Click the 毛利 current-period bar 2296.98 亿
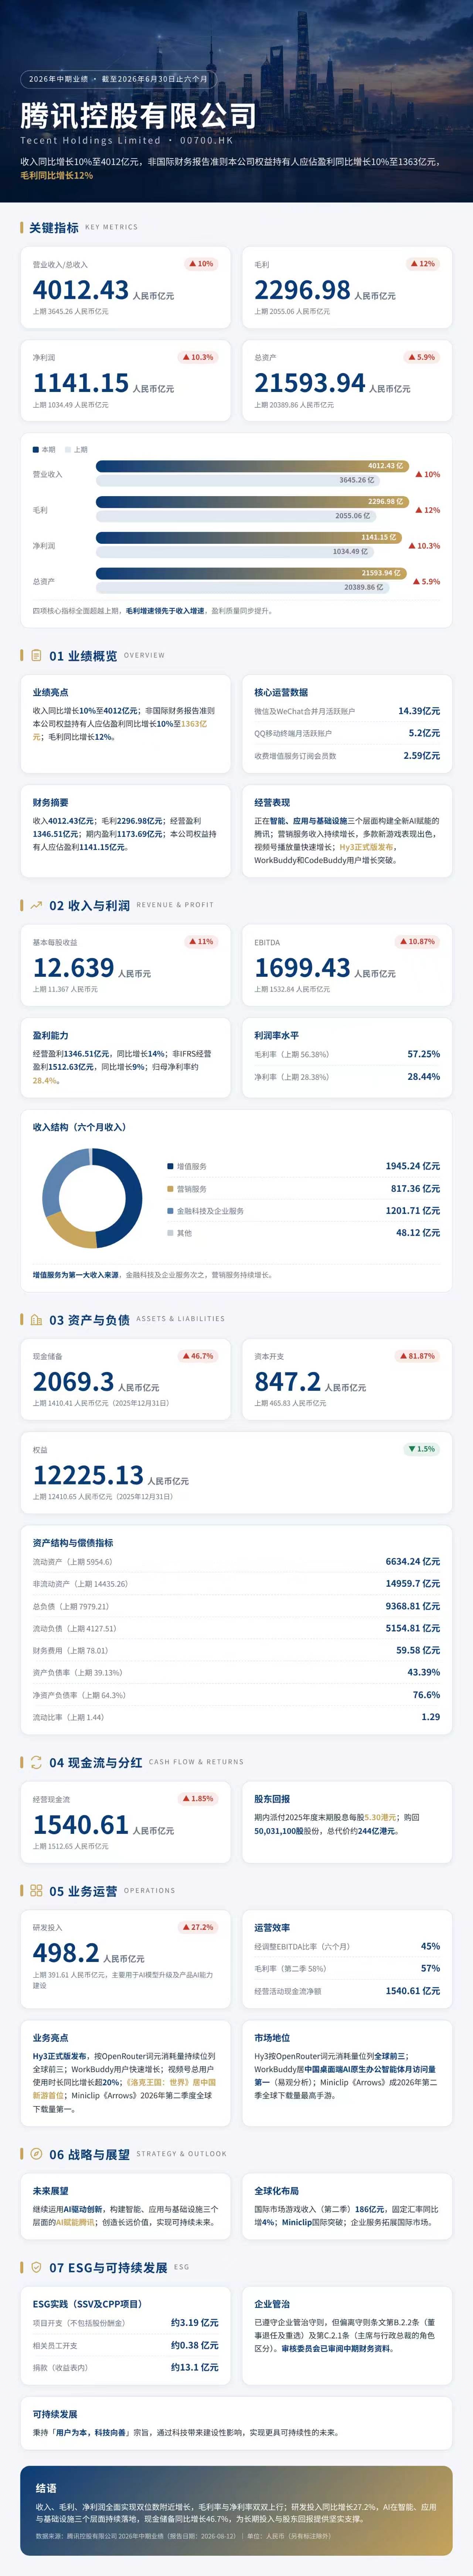This screenshot has height=2576, width=473. [252, 502]
